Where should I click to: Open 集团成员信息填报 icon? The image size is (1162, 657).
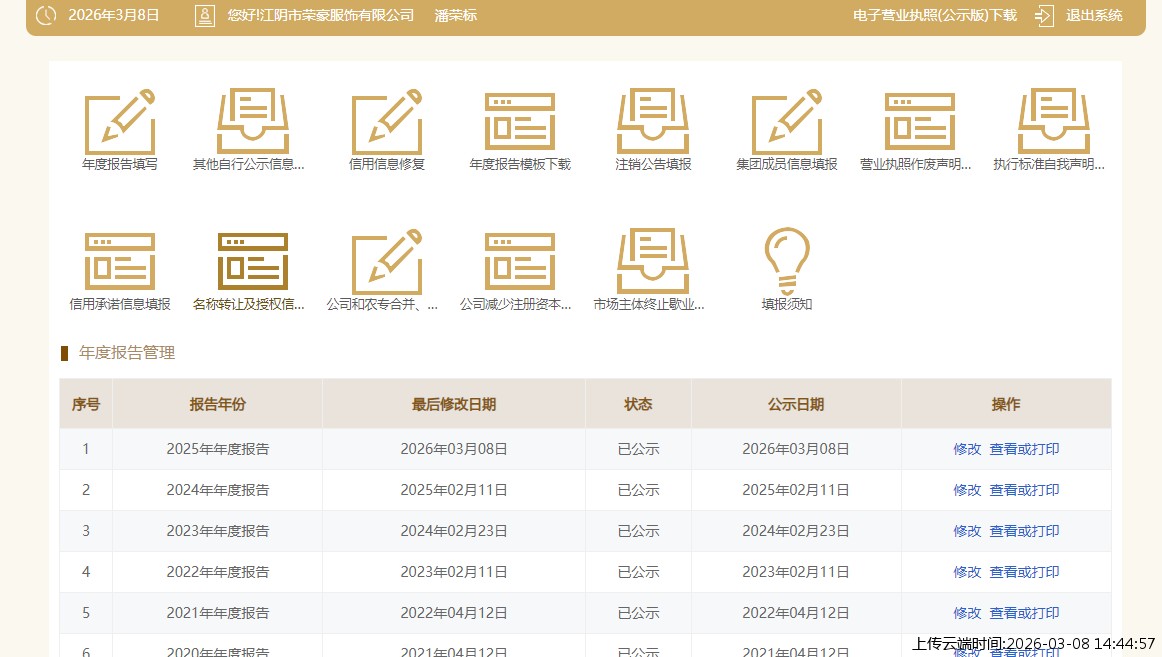pos(786,124)
